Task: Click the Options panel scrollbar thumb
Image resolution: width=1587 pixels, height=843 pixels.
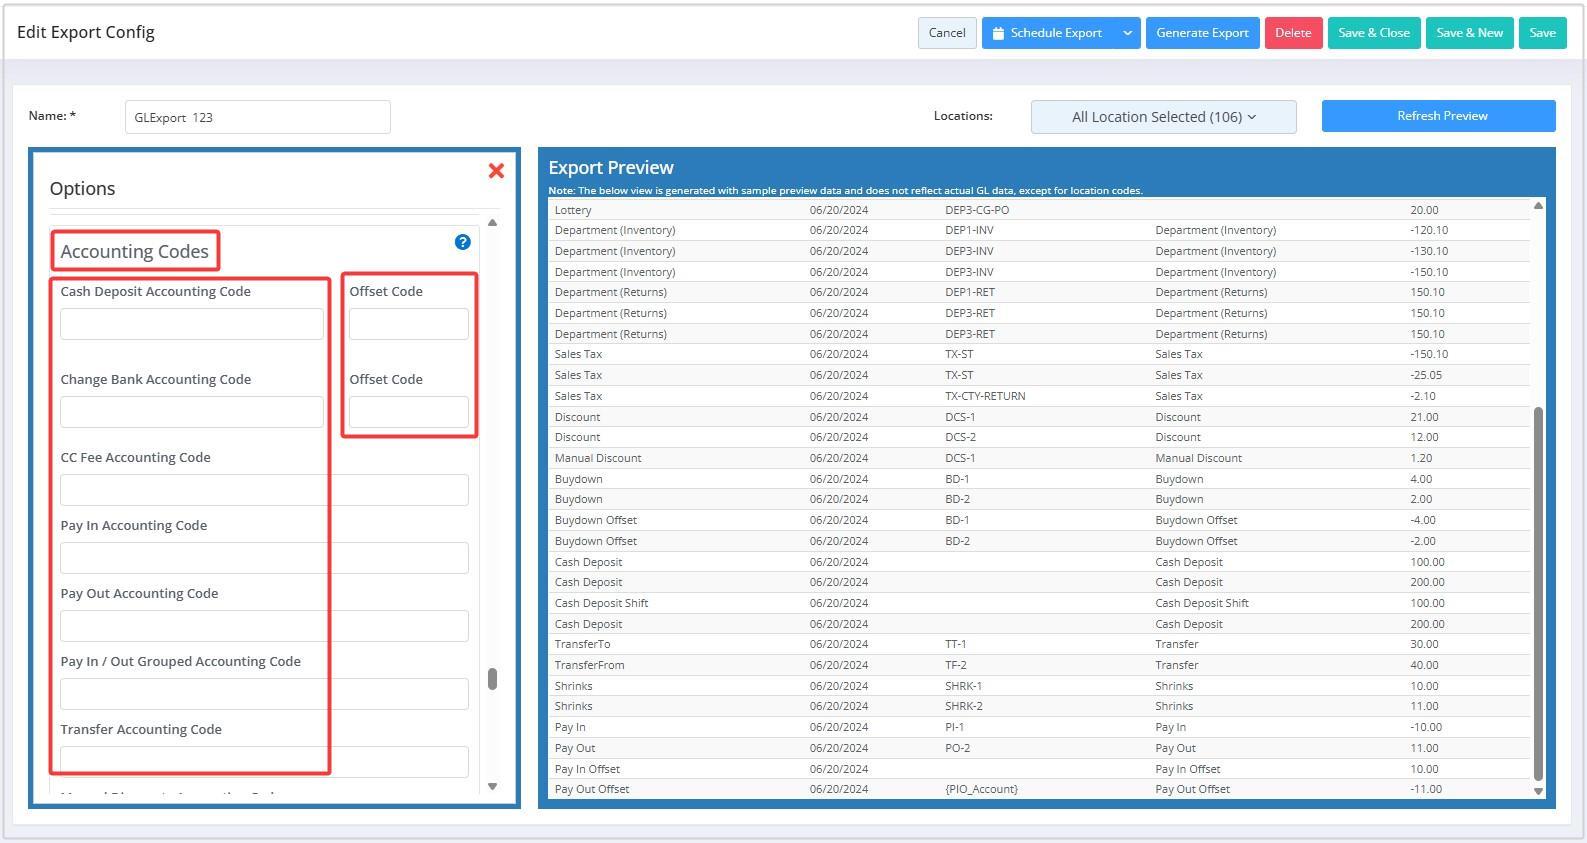Action: (x=492, y=679)
